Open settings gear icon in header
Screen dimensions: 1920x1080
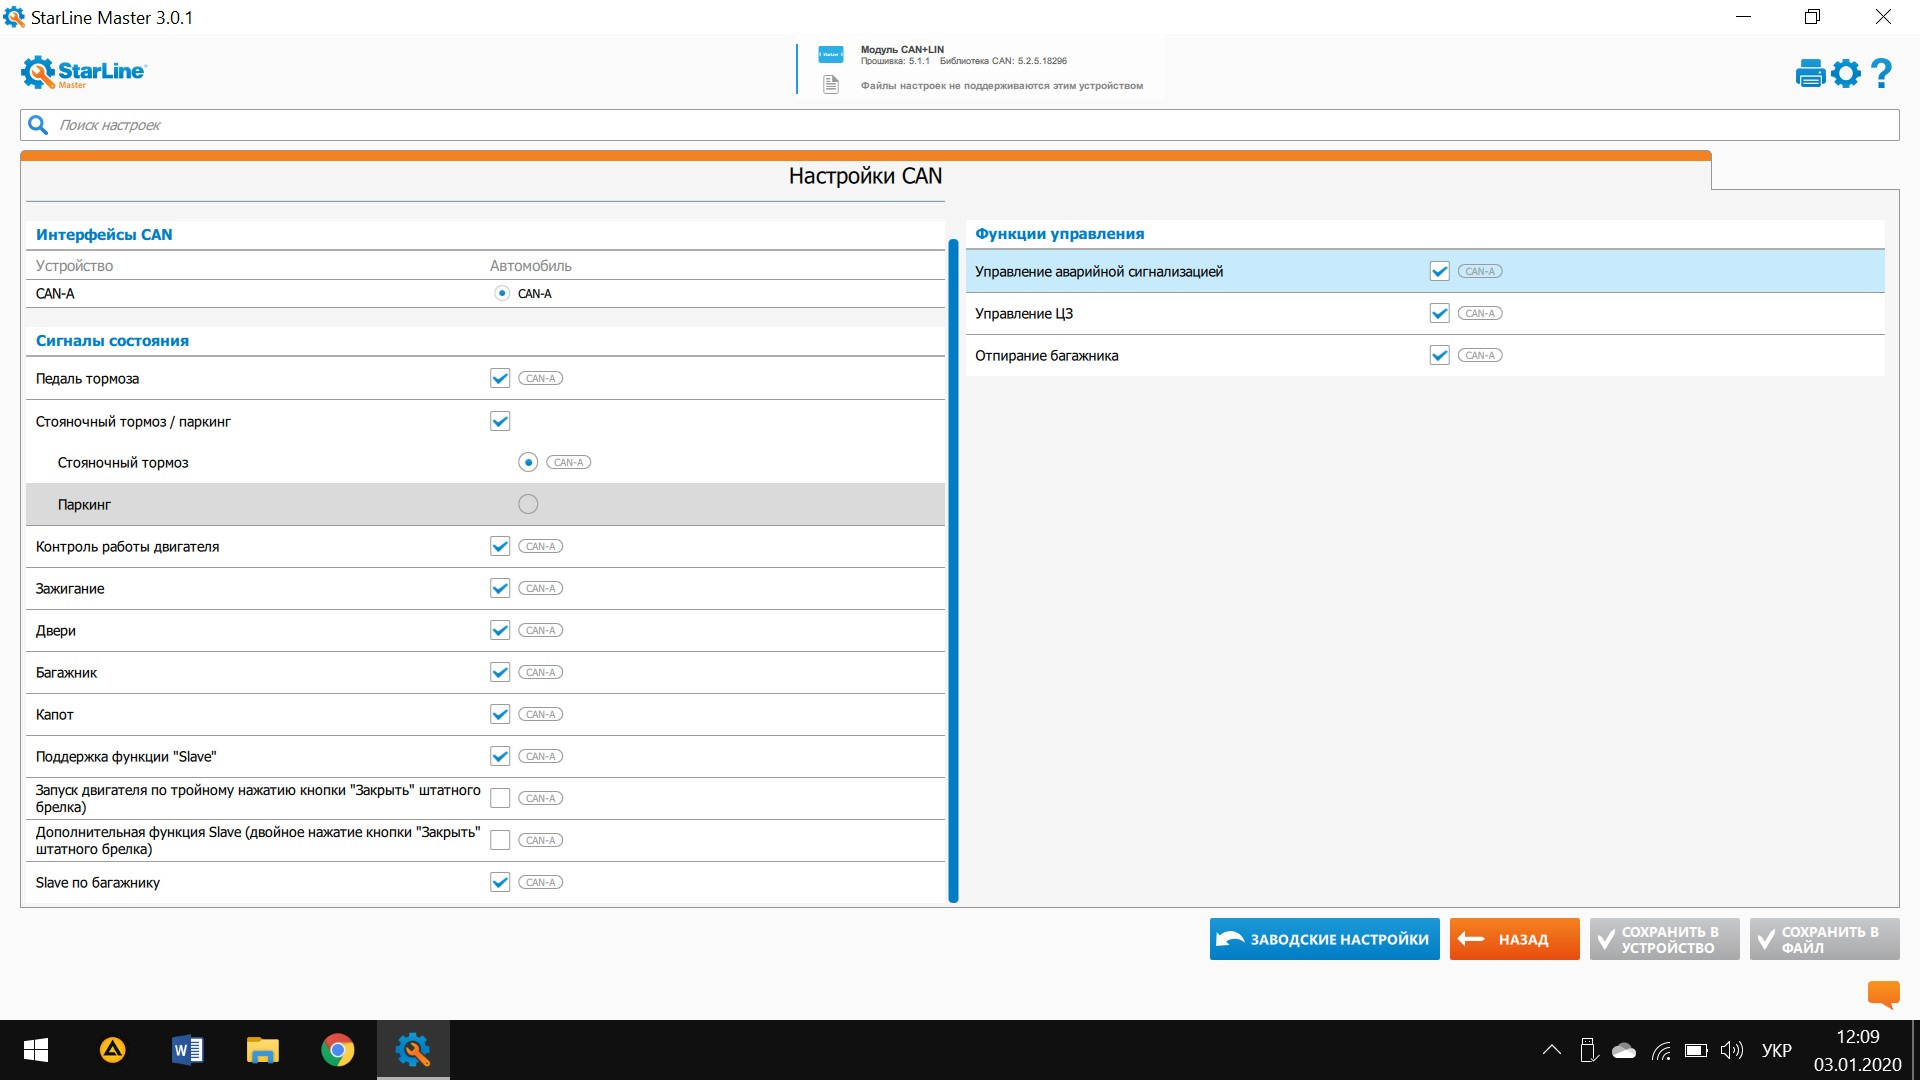1846,73
